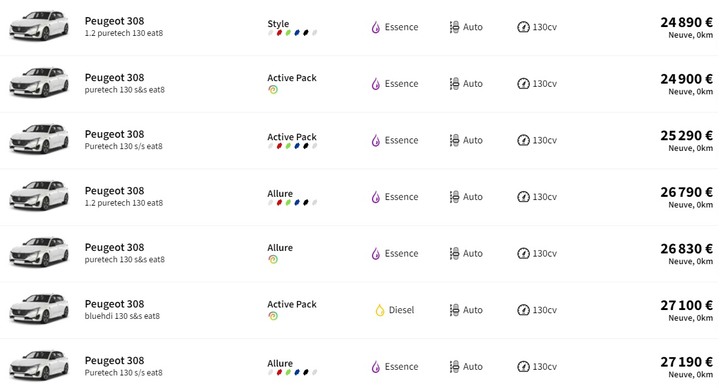Click the price 27 100 €
This screenshot has width=720, height=388.
pos(686,305)
